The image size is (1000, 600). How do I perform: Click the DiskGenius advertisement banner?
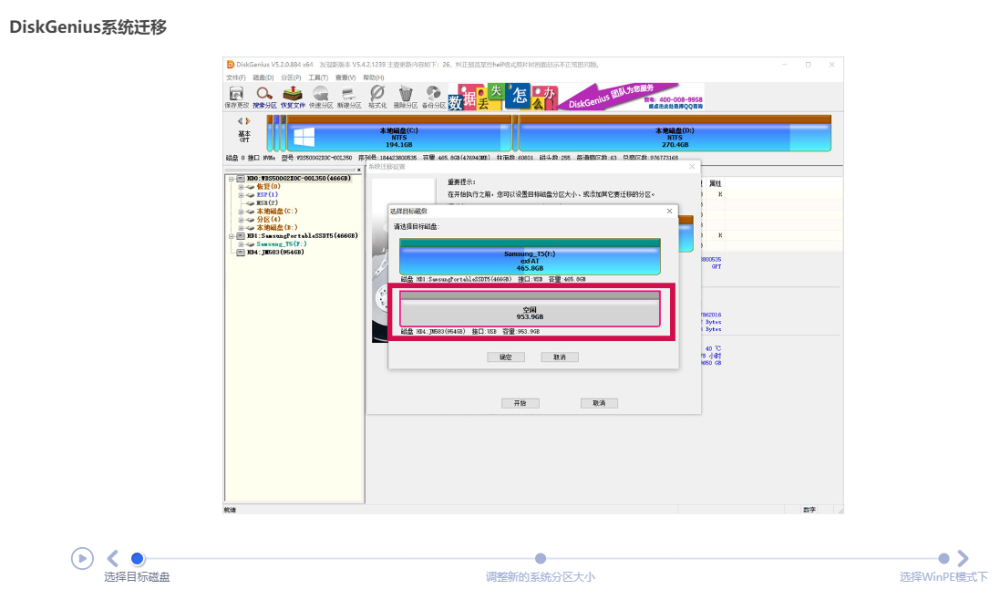pos(576,97)
